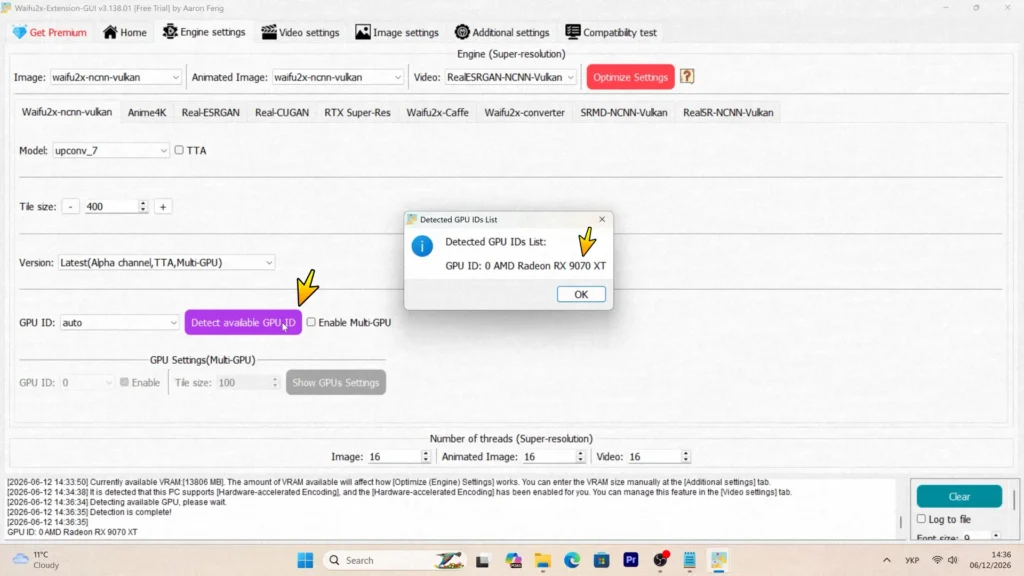Click Detect available GPU ID button
This screenshot has width=1024, height=576.
[243, 323]
